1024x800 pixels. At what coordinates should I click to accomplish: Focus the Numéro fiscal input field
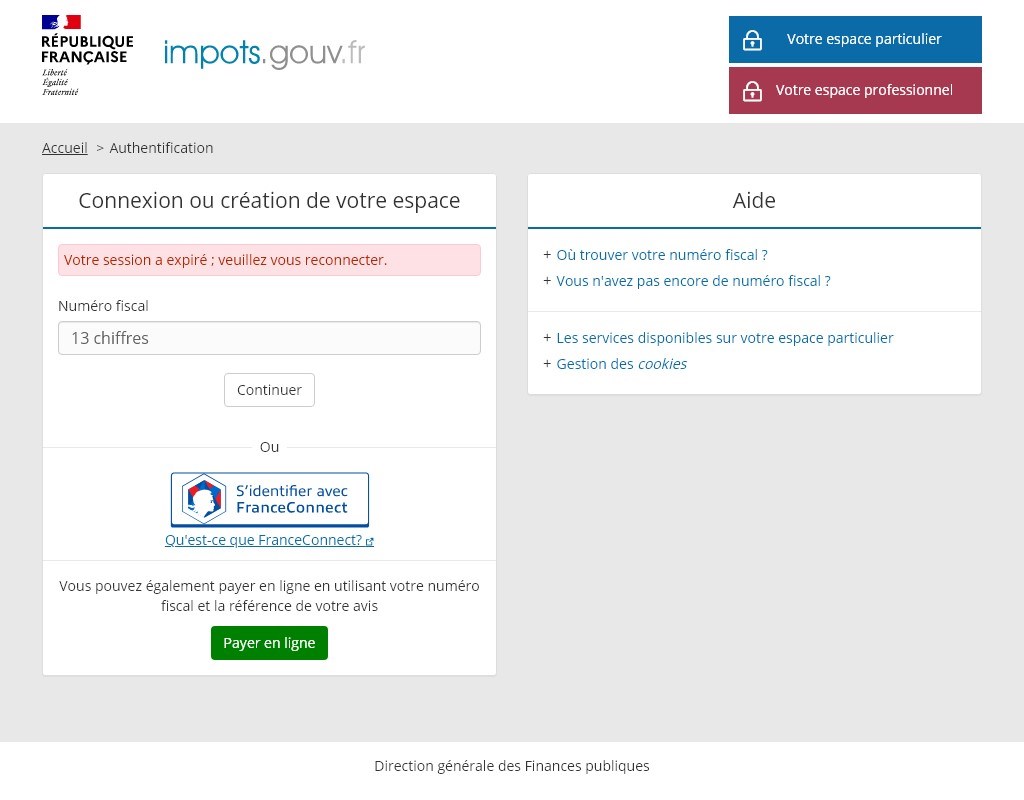pyautogui.click(x=269, y=338)
